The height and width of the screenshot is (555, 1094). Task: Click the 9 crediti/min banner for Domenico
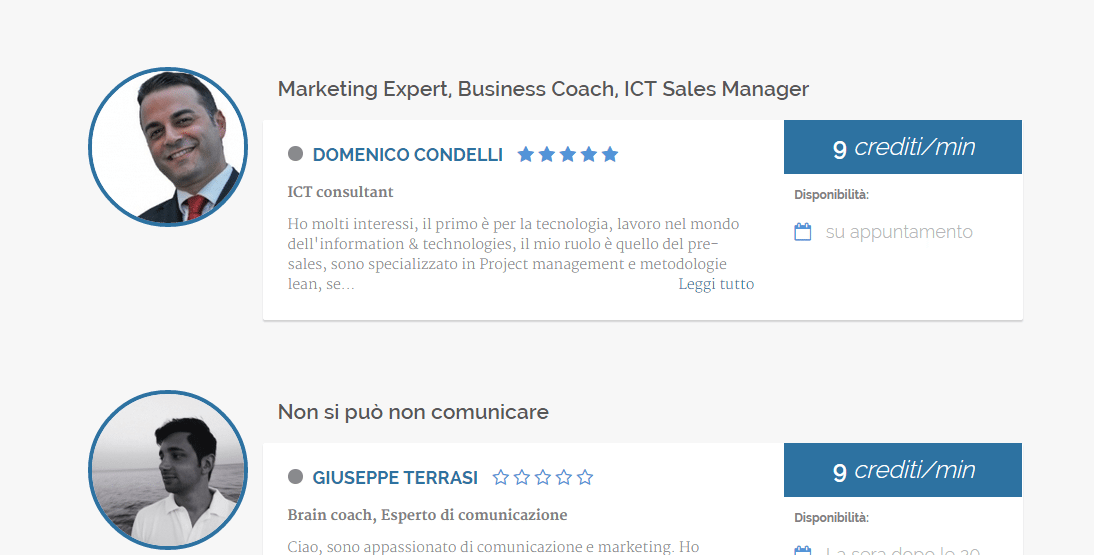[x=902, y=147]
